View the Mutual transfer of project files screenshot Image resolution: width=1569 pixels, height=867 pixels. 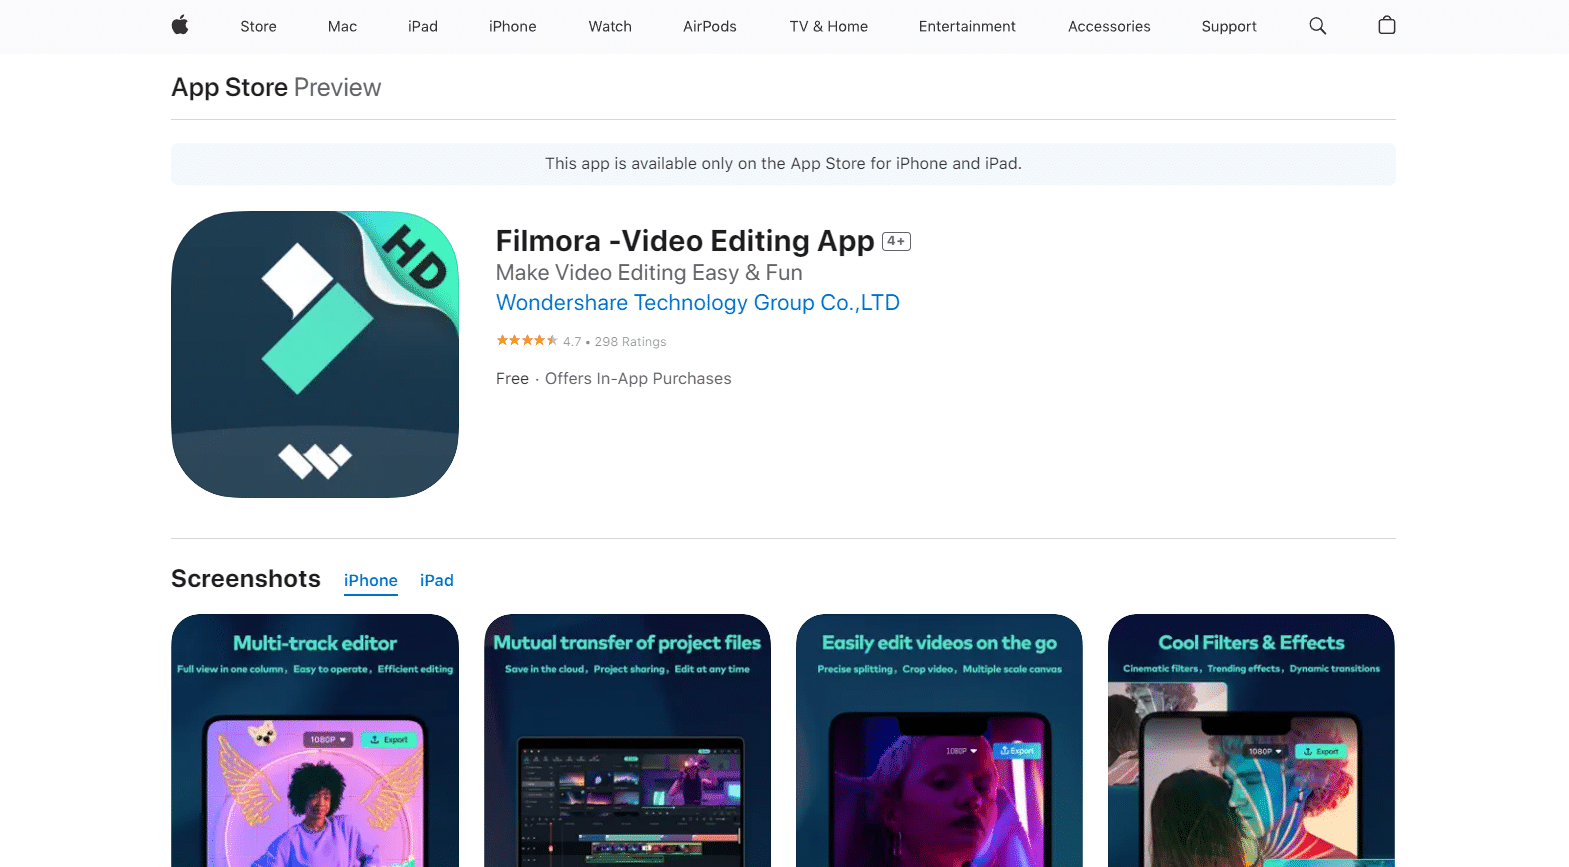[627, 740]
